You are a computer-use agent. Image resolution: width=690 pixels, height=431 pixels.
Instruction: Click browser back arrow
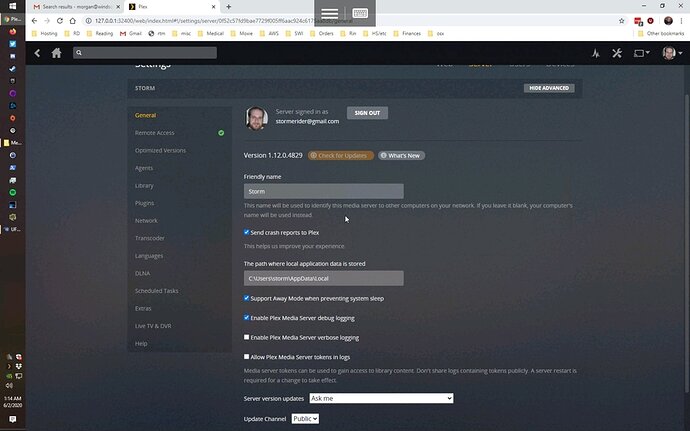pos(34,21)
